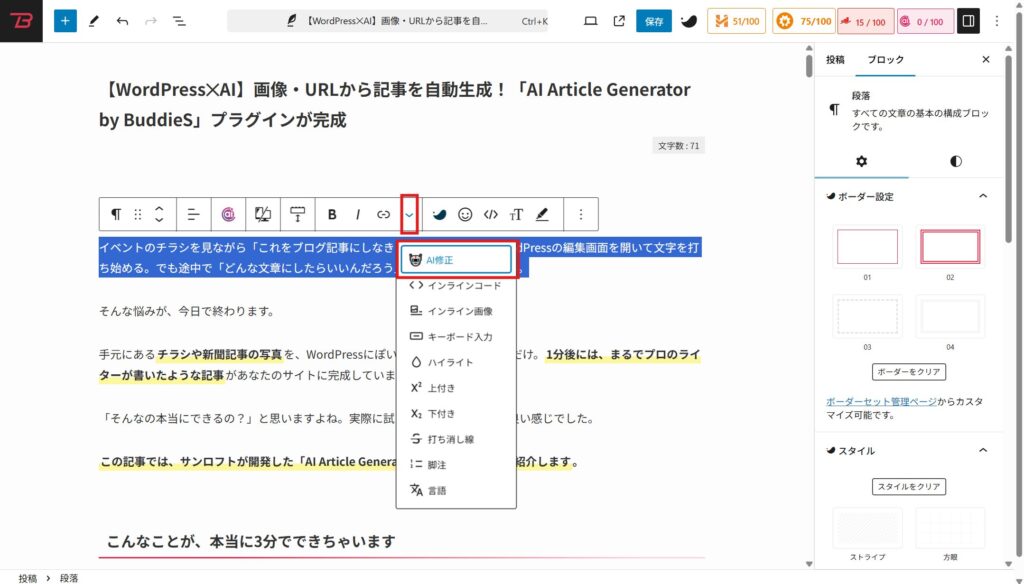Screen dimensions: 1024x584
Task: Open the ボーダーセット管理ページ link
Action: pyautogui.click(x=881, y=401)
